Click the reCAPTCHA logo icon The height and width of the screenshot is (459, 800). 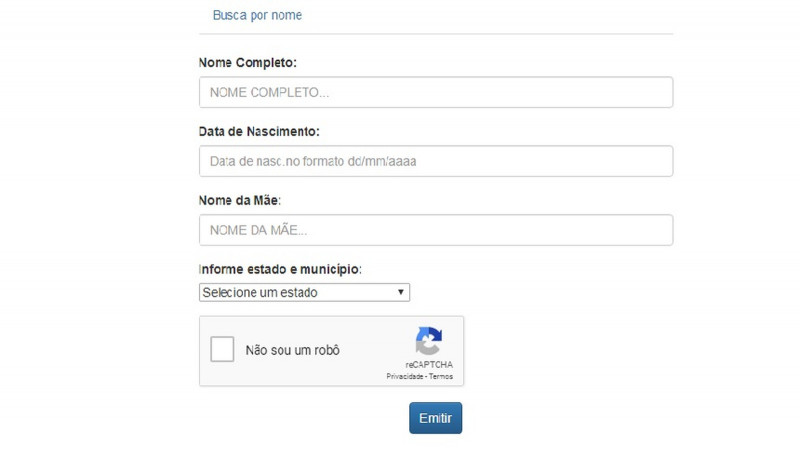pyautogui.click(x=429, y=341)
